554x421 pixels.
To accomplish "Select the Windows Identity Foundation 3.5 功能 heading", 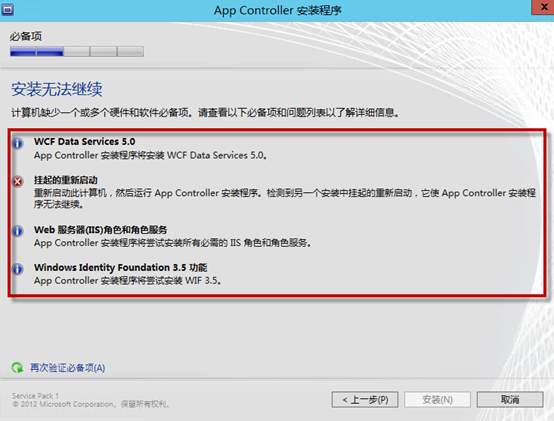I will click(120, 267).
